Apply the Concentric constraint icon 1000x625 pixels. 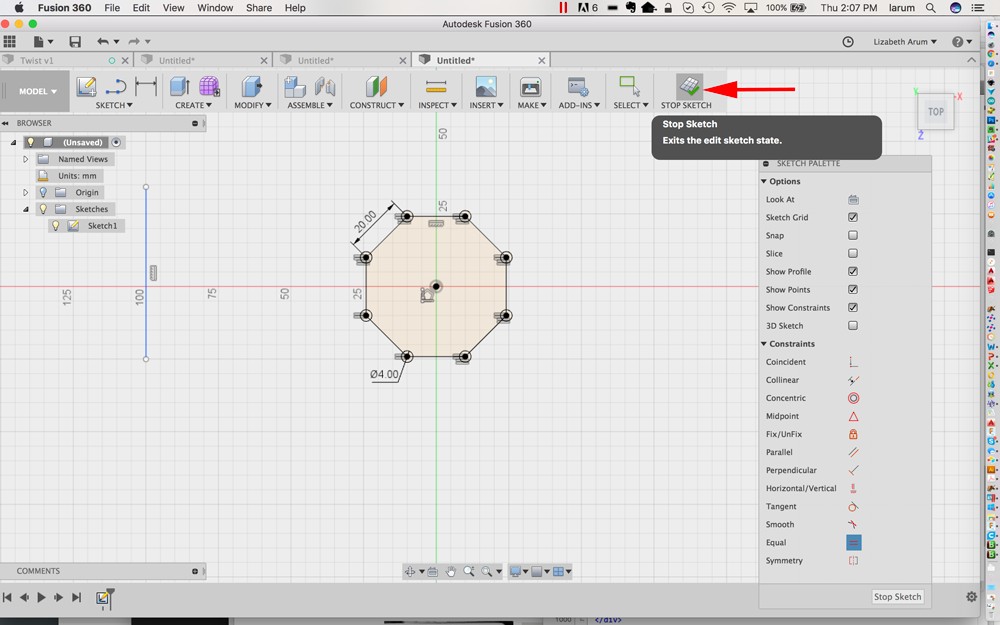click(853, 398)
